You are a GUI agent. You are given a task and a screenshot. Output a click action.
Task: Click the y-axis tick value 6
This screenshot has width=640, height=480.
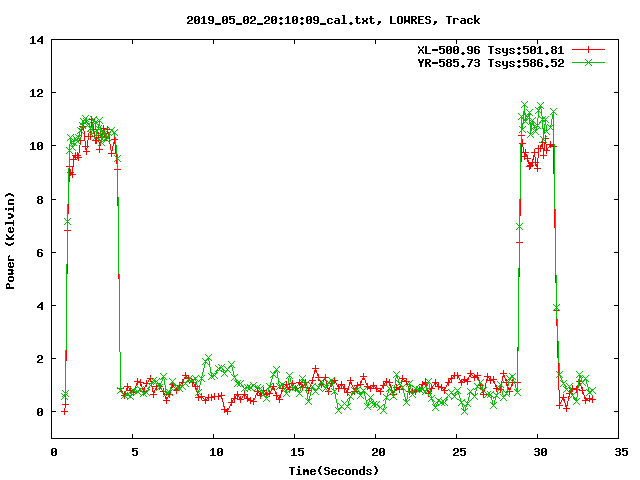coord(40,253)
